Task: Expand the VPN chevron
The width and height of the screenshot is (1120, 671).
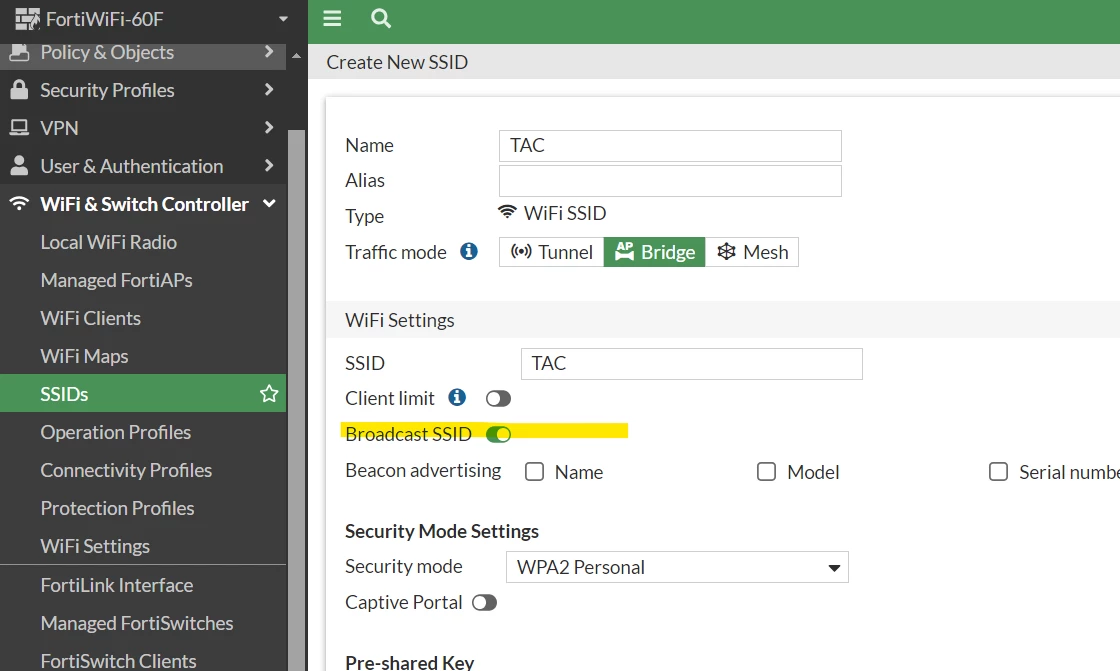Action: (269, 127)
